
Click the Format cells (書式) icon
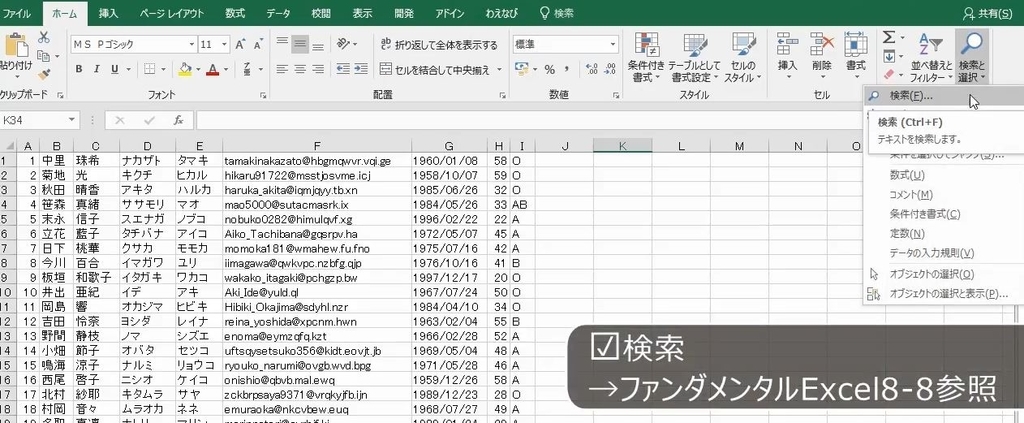pos(856,44)
